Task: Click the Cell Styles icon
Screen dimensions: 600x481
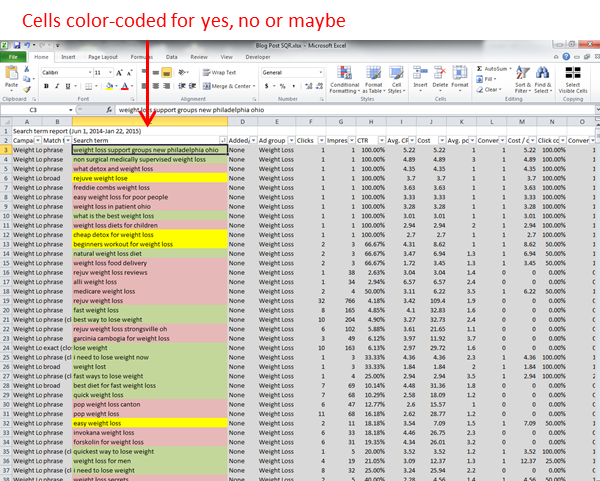Action: point(396,72)
